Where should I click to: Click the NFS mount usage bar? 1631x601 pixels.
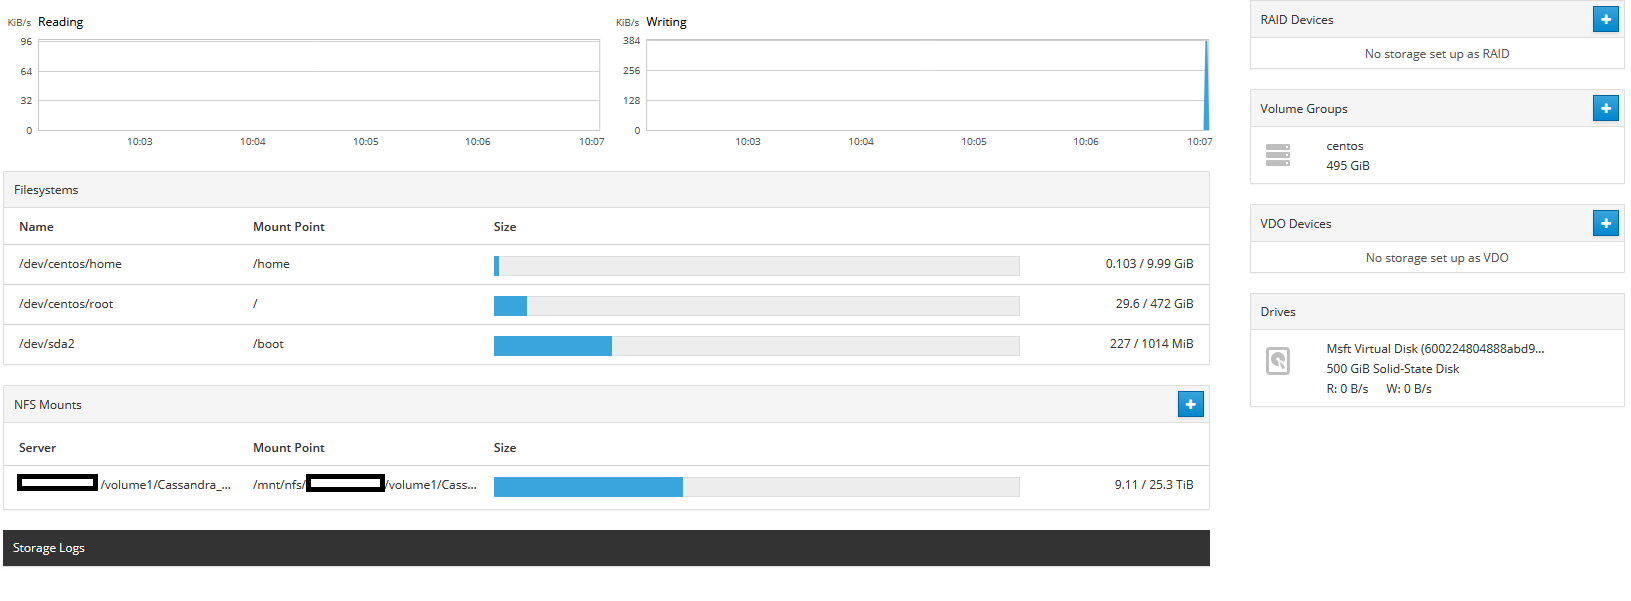click(x=756, y=487)
